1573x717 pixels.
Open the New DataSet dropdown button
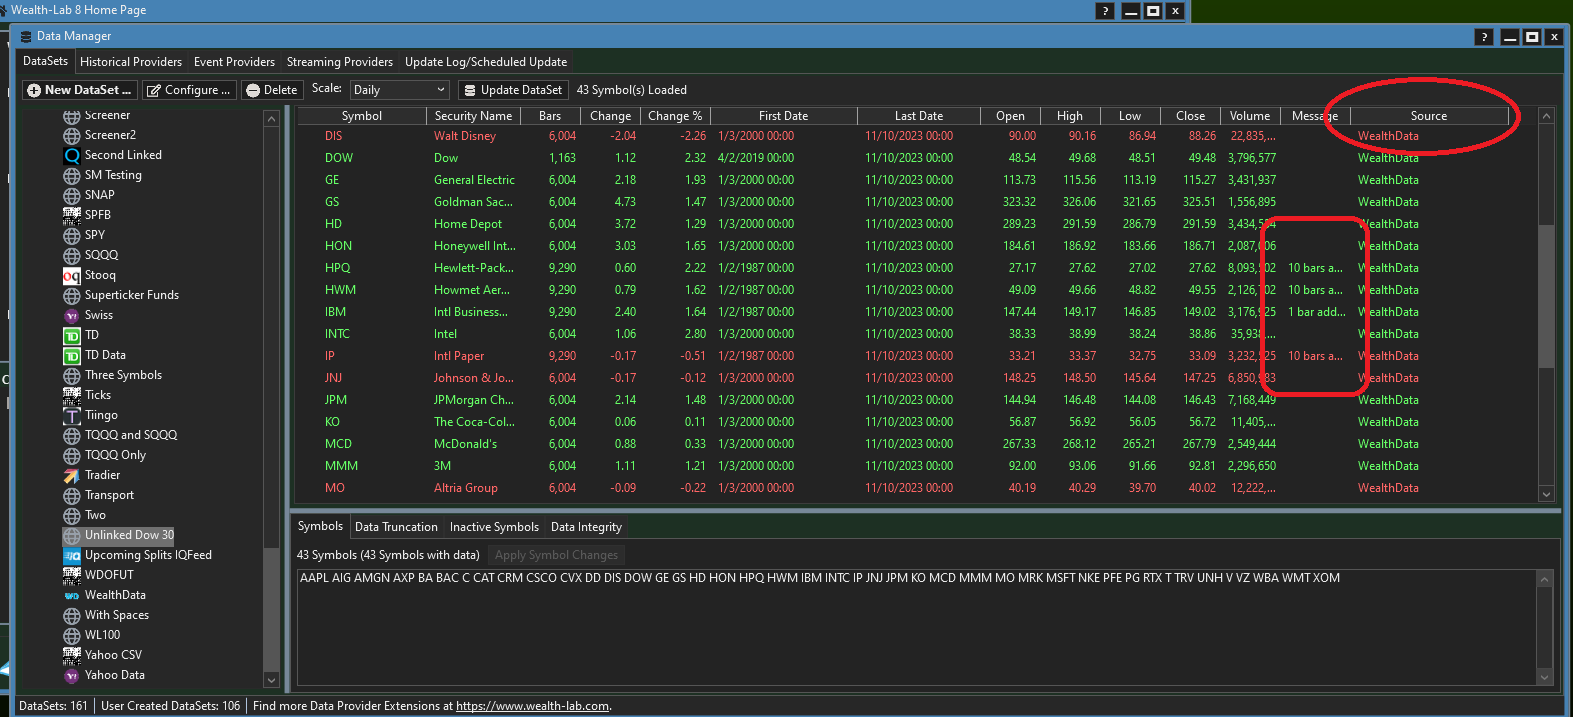click(80, 90)
